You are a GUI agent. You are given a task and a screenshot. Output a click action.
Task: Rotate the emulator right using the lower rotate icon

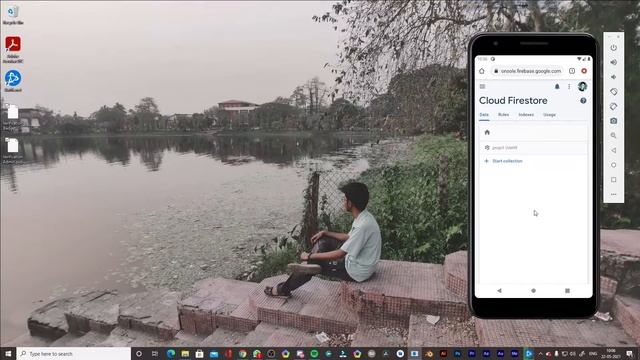tap(613, 107)
